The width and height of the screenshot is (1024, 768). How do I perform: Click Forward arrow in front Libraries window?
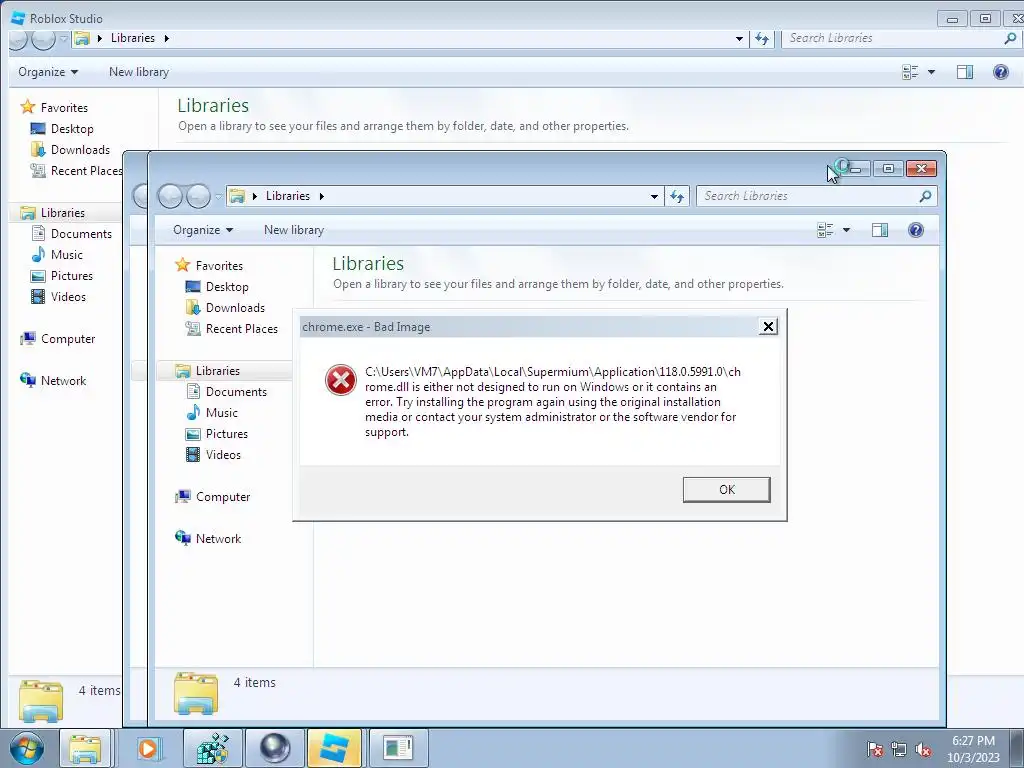coord(198,196)
